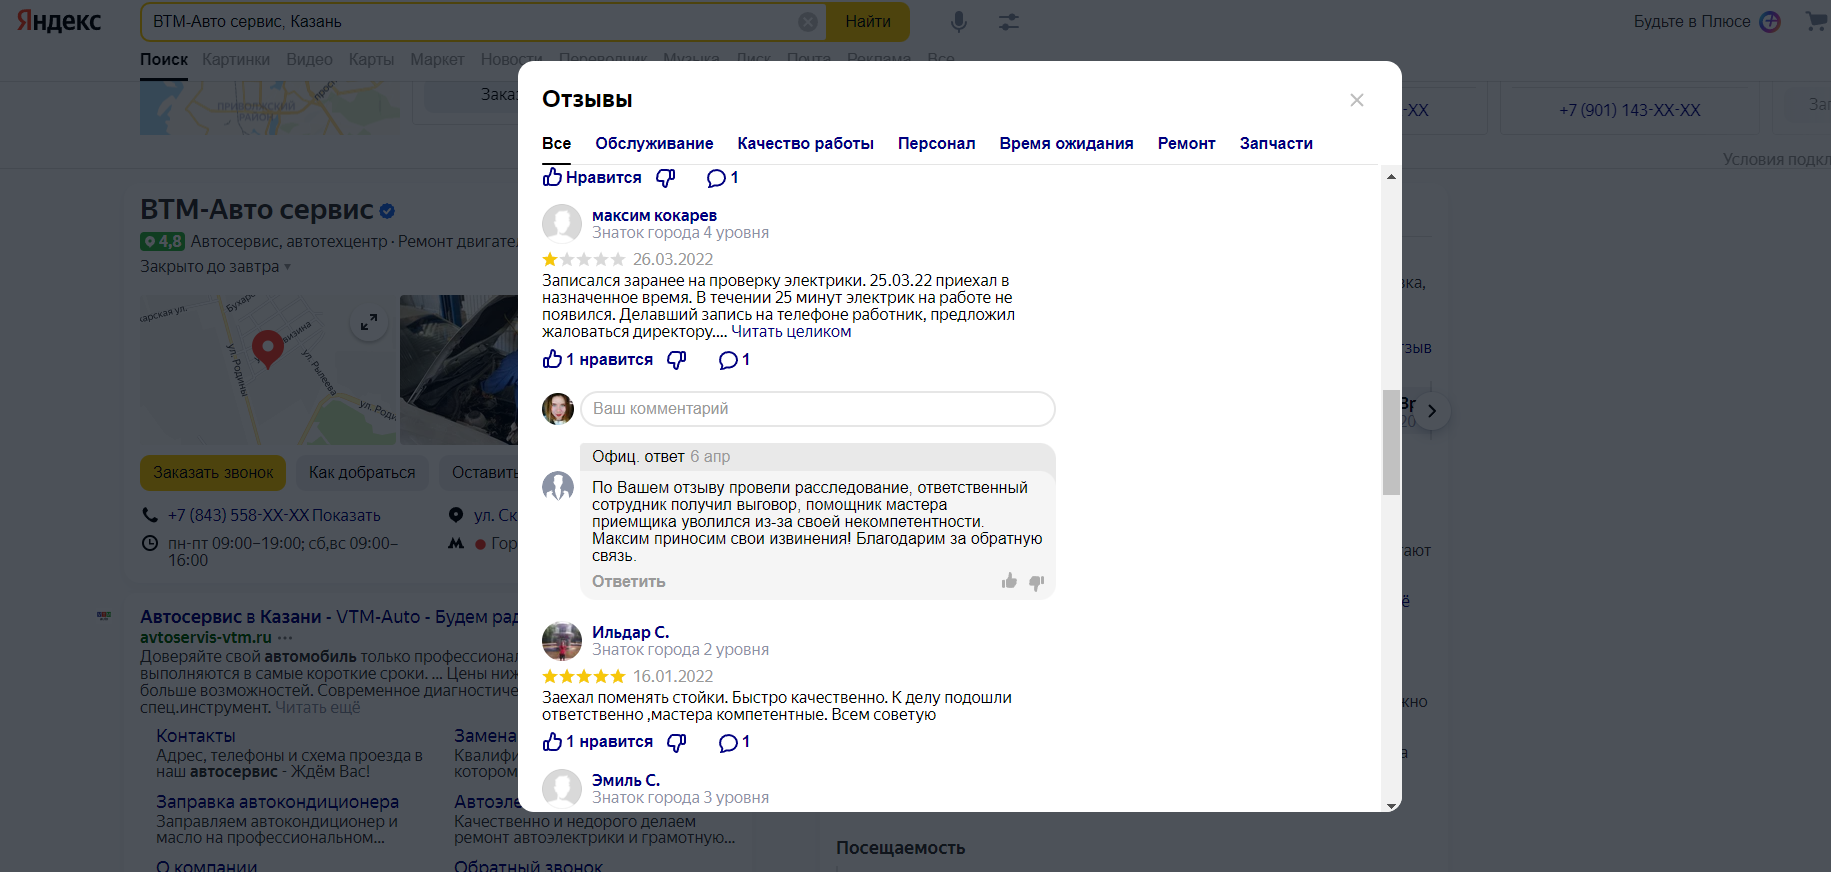This screenshot has width=1831, height=872.
Task: Expand snippet with Читать ещё
Action: (317, 708)
